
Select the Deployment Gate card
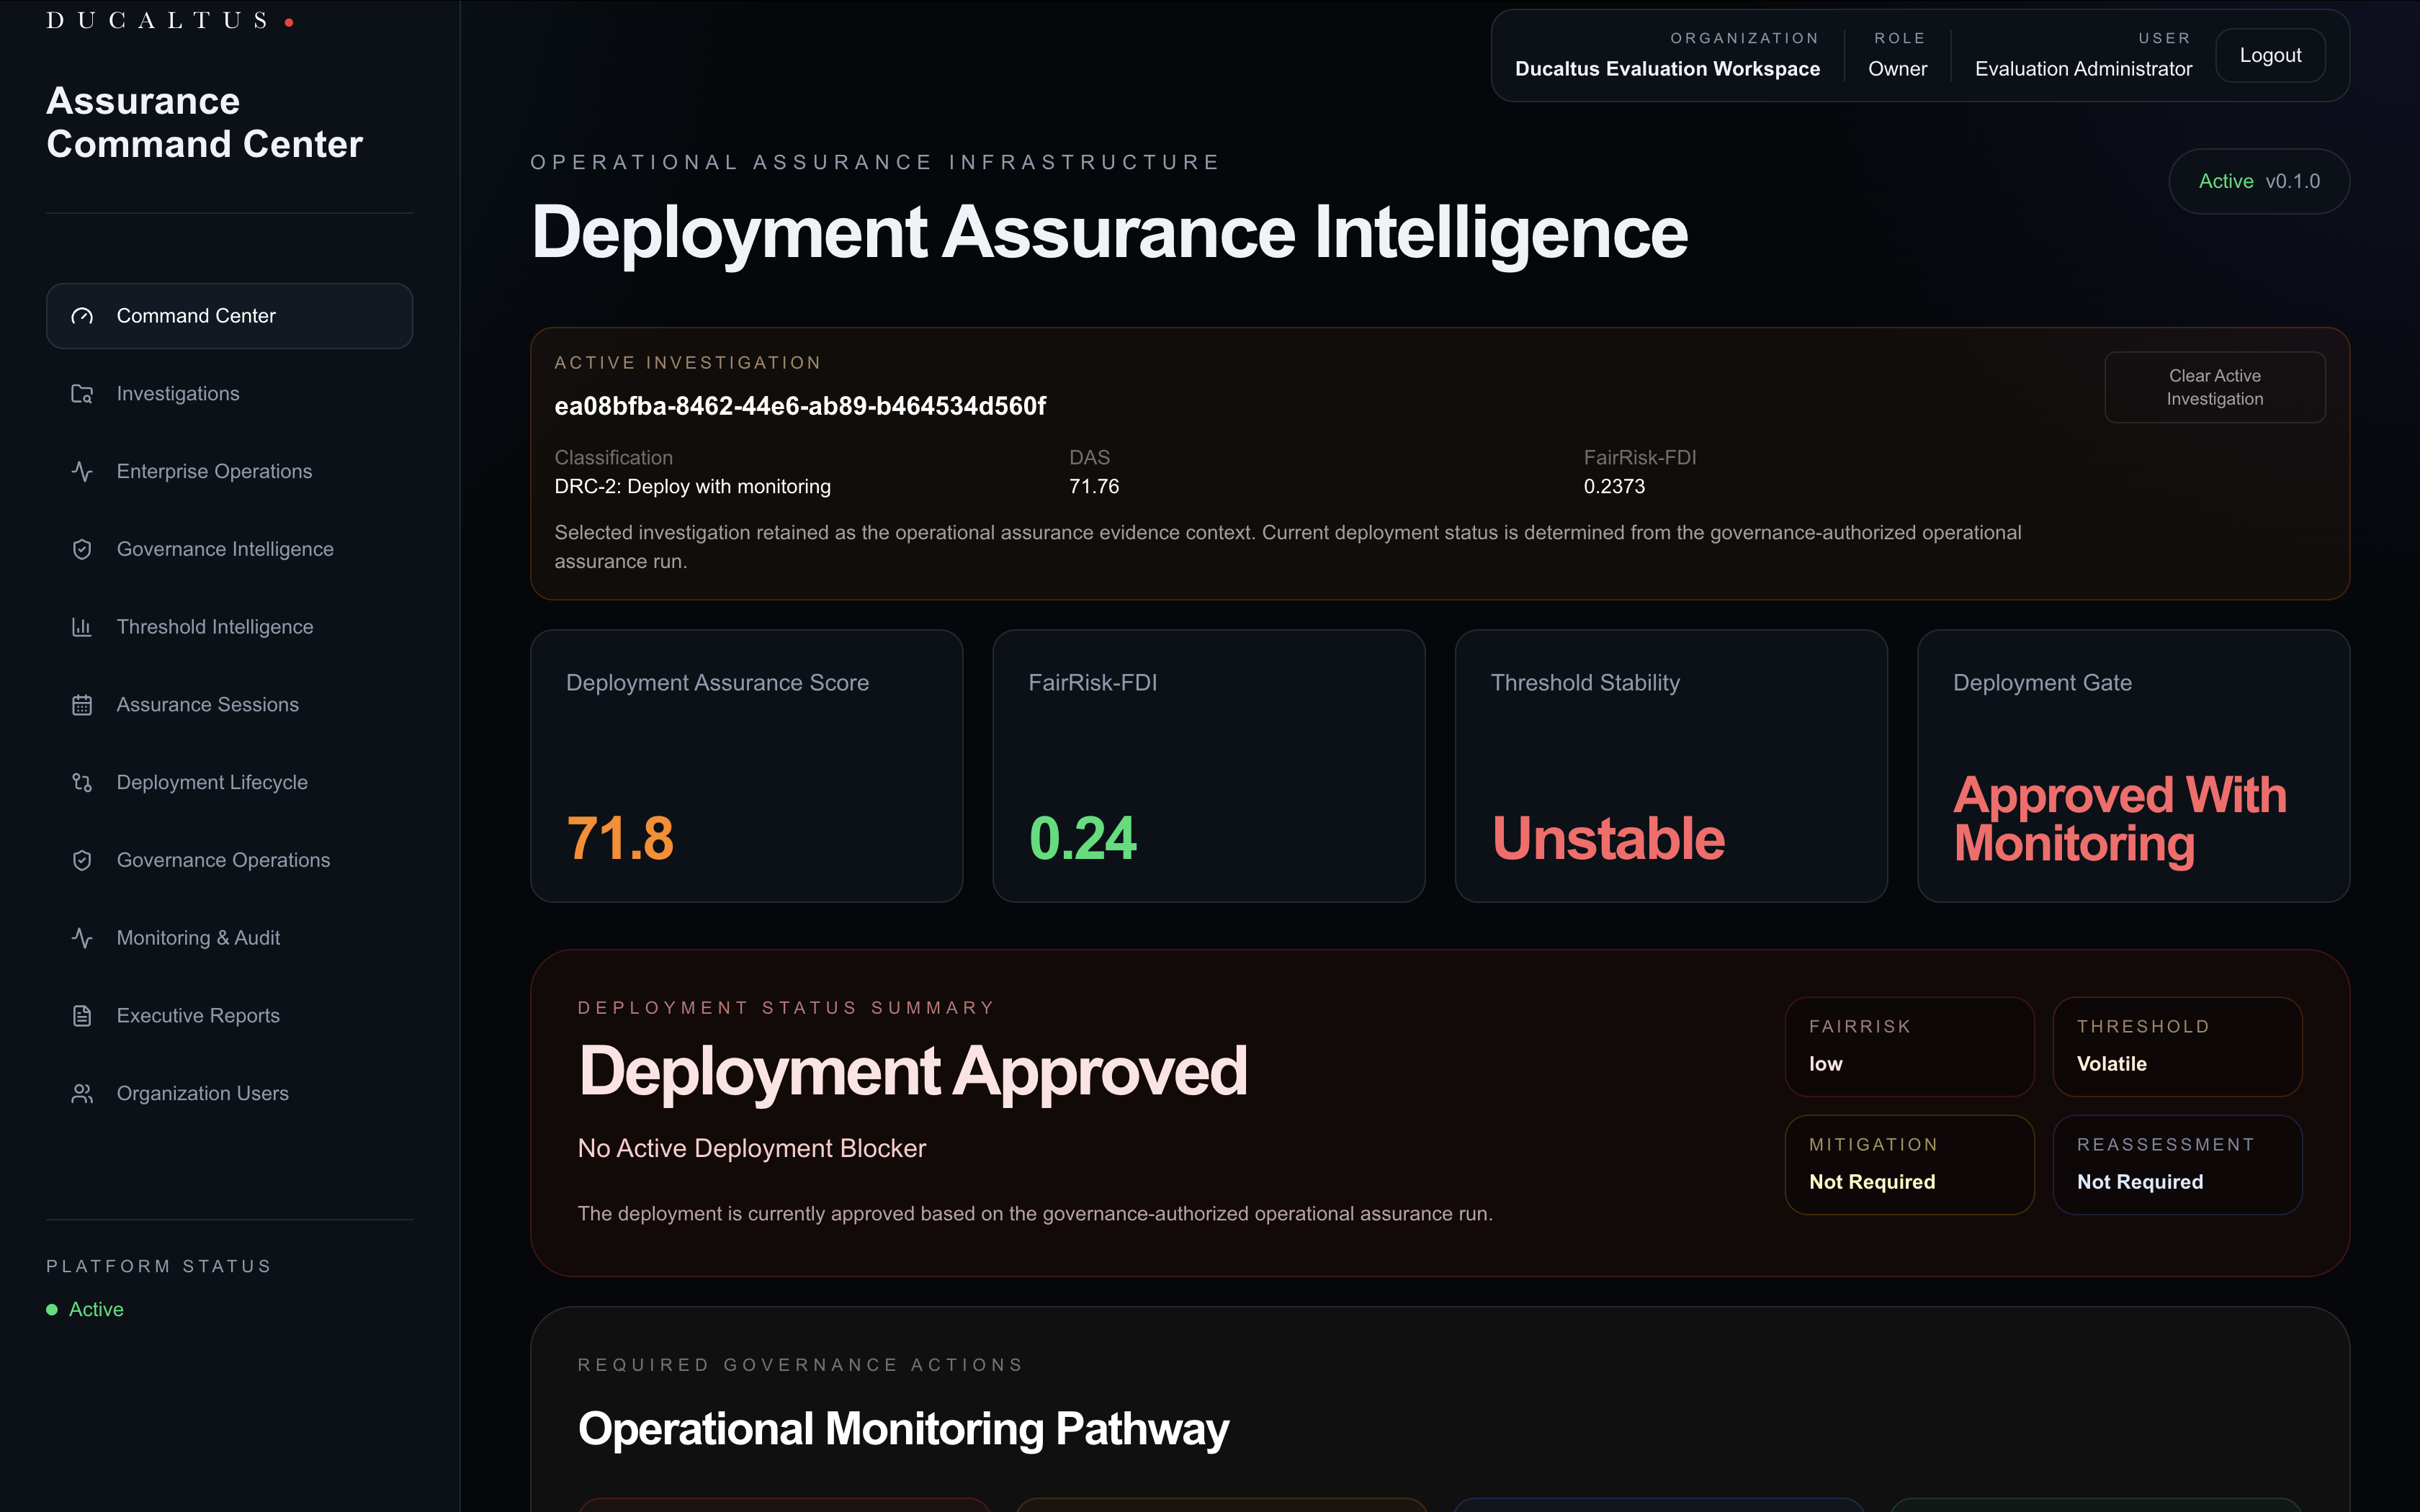click(x=2133, y=766)
